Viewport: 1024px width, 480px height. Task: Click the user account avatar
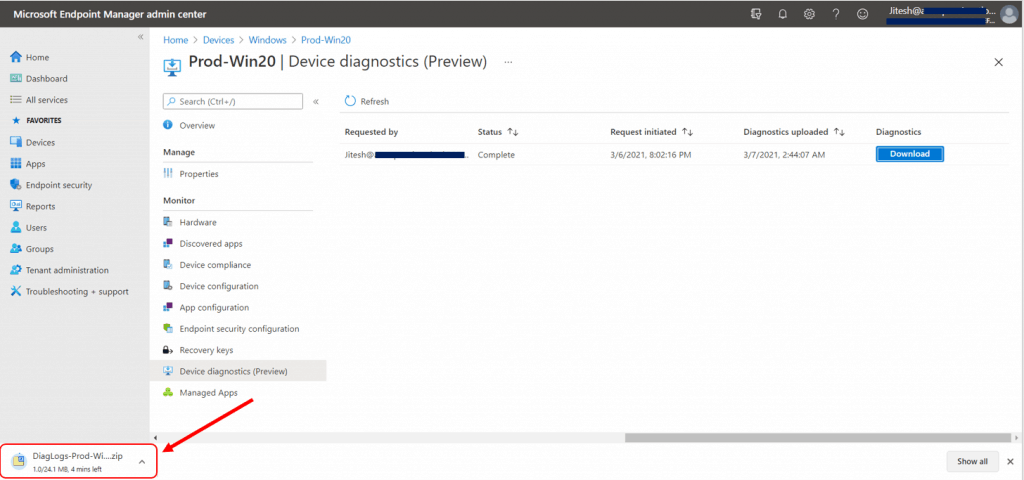pyautogui.click(x=1008, y=14)
